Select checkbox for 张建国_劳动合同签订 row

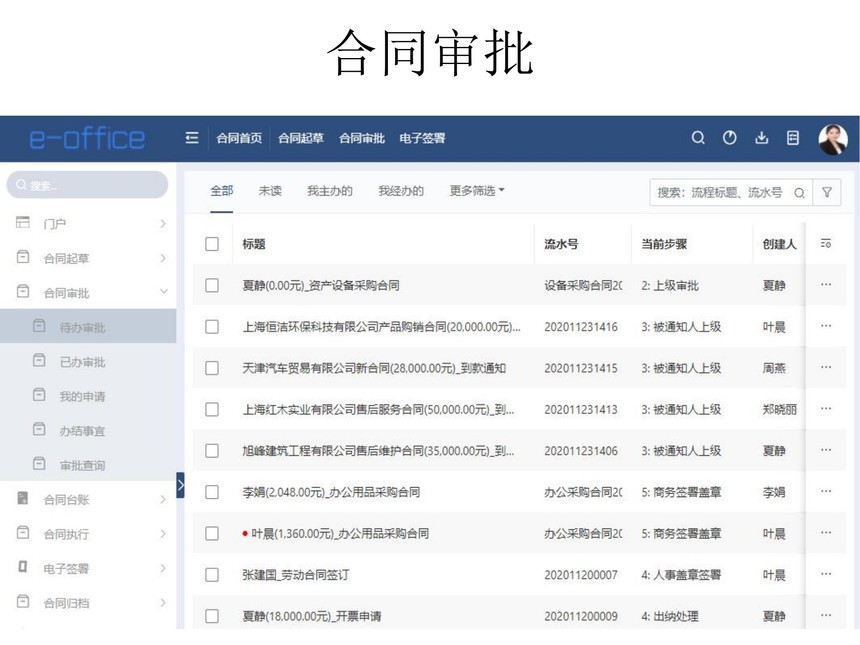[212, 575]
